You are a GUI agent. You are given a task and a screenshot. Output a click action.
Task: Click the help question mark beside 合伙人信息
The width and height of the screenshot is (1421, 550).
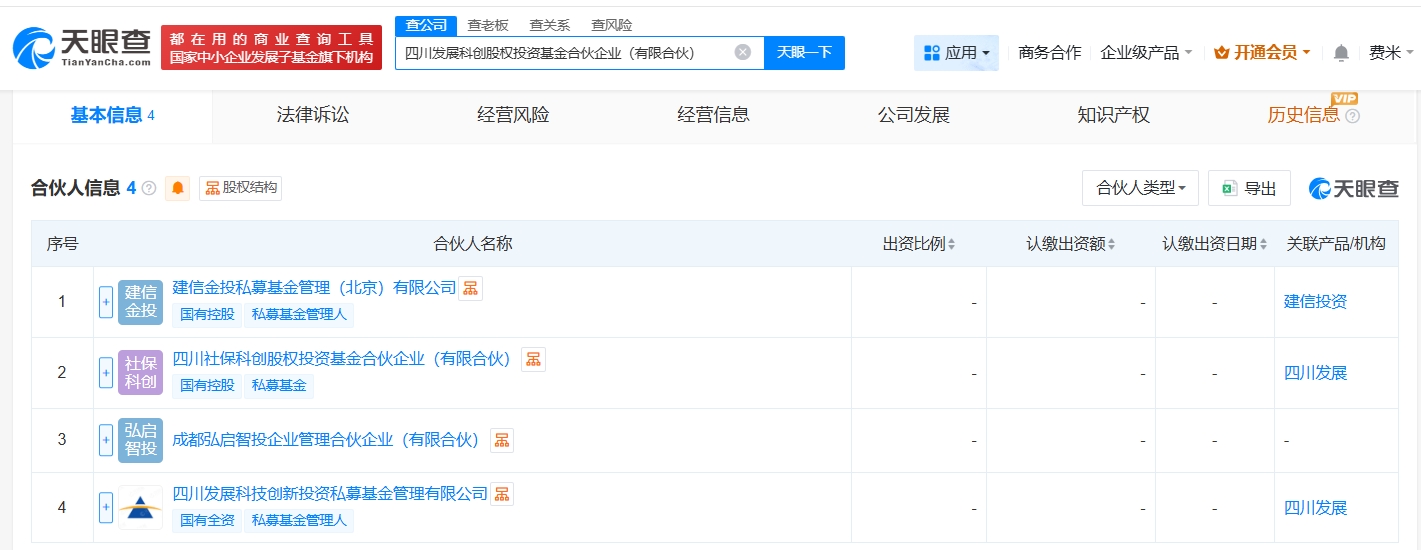pyautogui.click(x=149, y=188)
